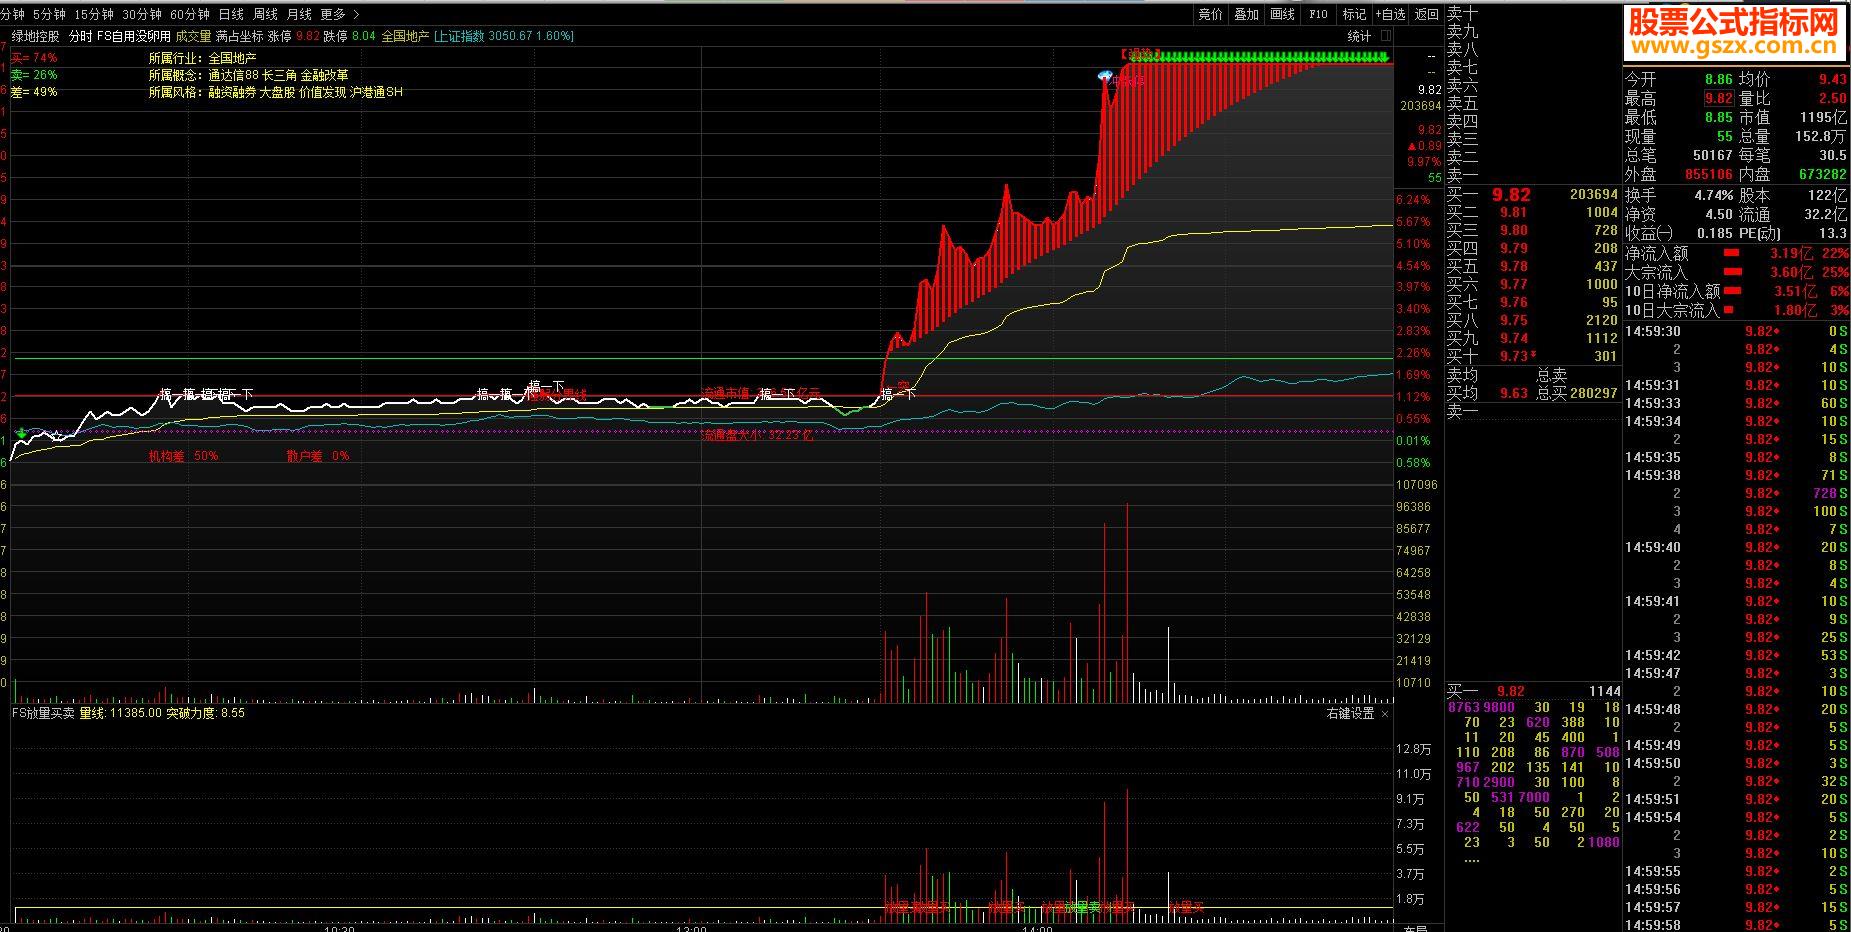This screenshot has height=932, width=1851.
Task: Click the 14:59:30 tick trade row
Action: (x=1736, y=331)
